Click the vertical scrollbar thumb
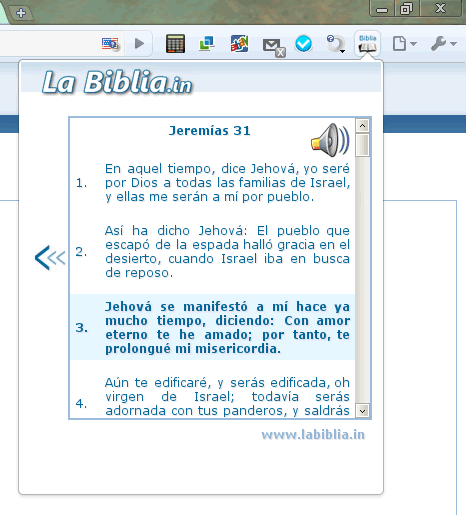466x515 pixels. [363, 145]
